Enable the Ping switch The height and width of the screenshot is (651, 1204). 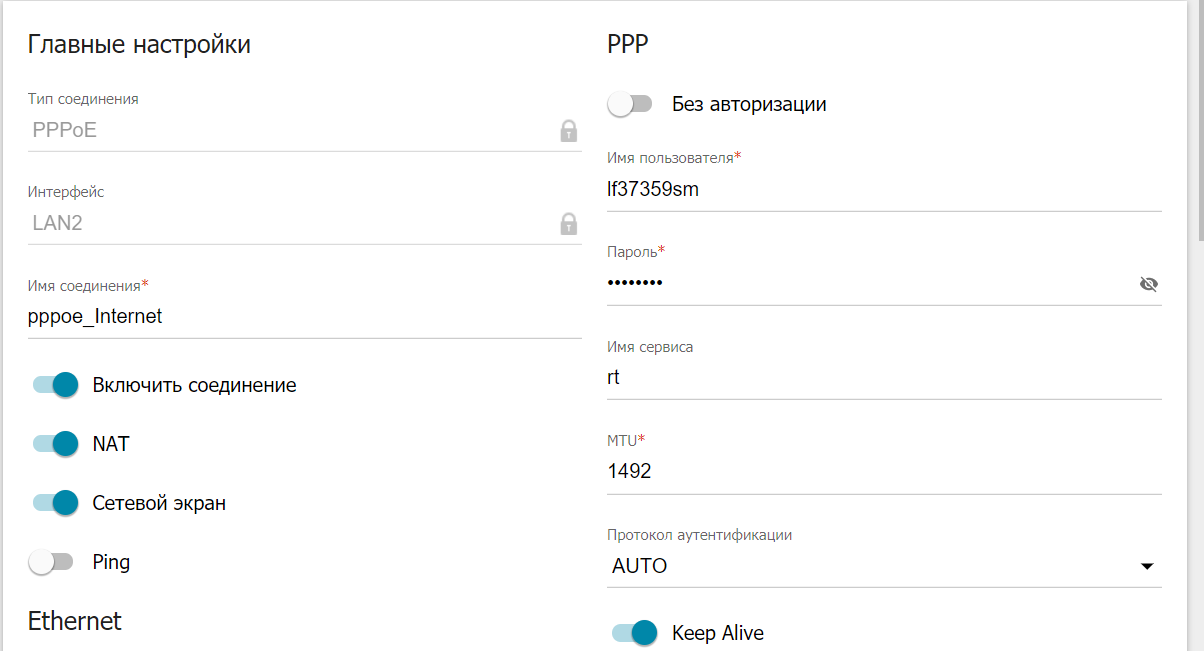tap(51, 562)
